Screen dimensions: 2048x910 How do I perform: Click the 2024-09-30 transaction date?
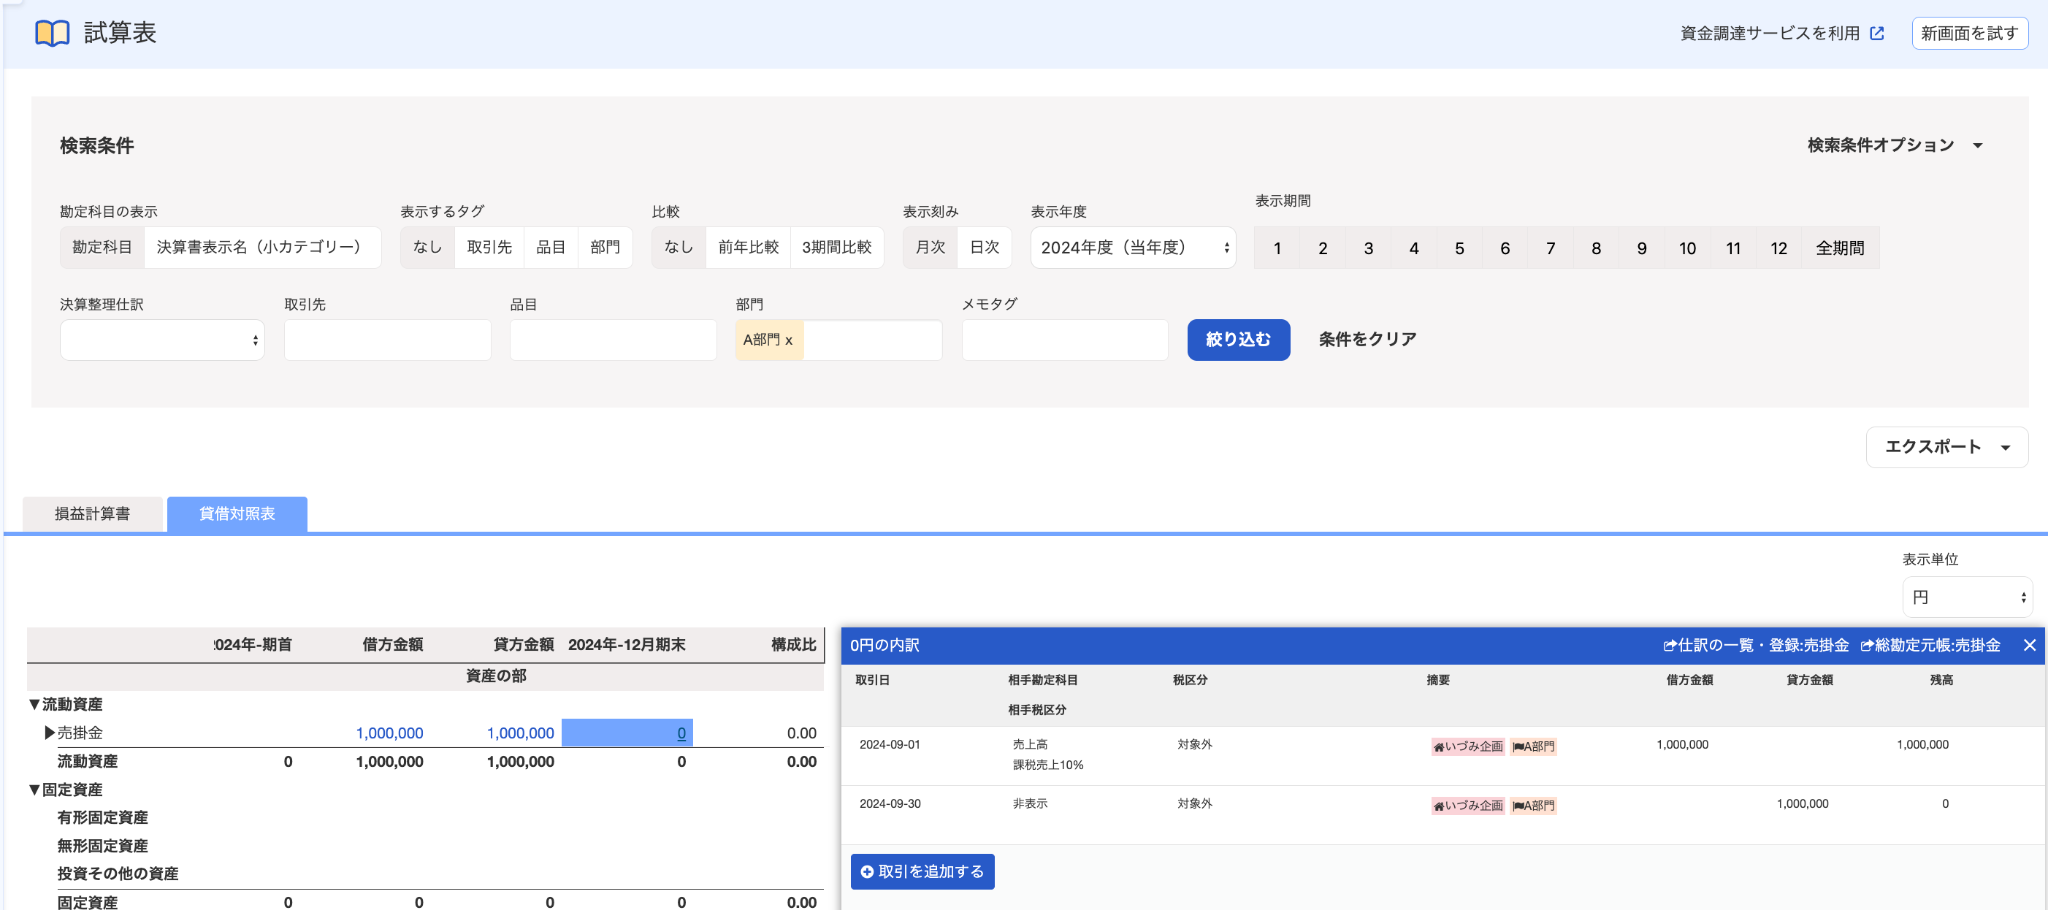[x=890, y=804]
